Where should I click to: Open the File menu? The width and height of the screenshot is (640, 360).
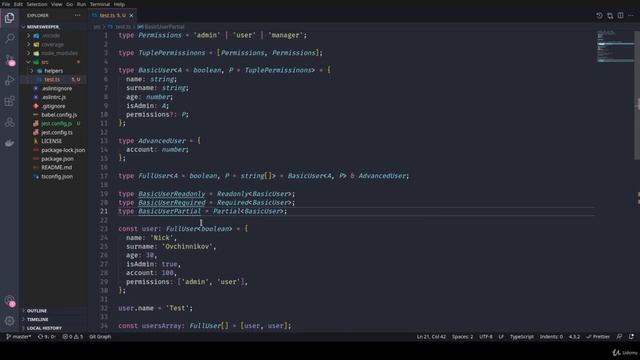(6, 4)
